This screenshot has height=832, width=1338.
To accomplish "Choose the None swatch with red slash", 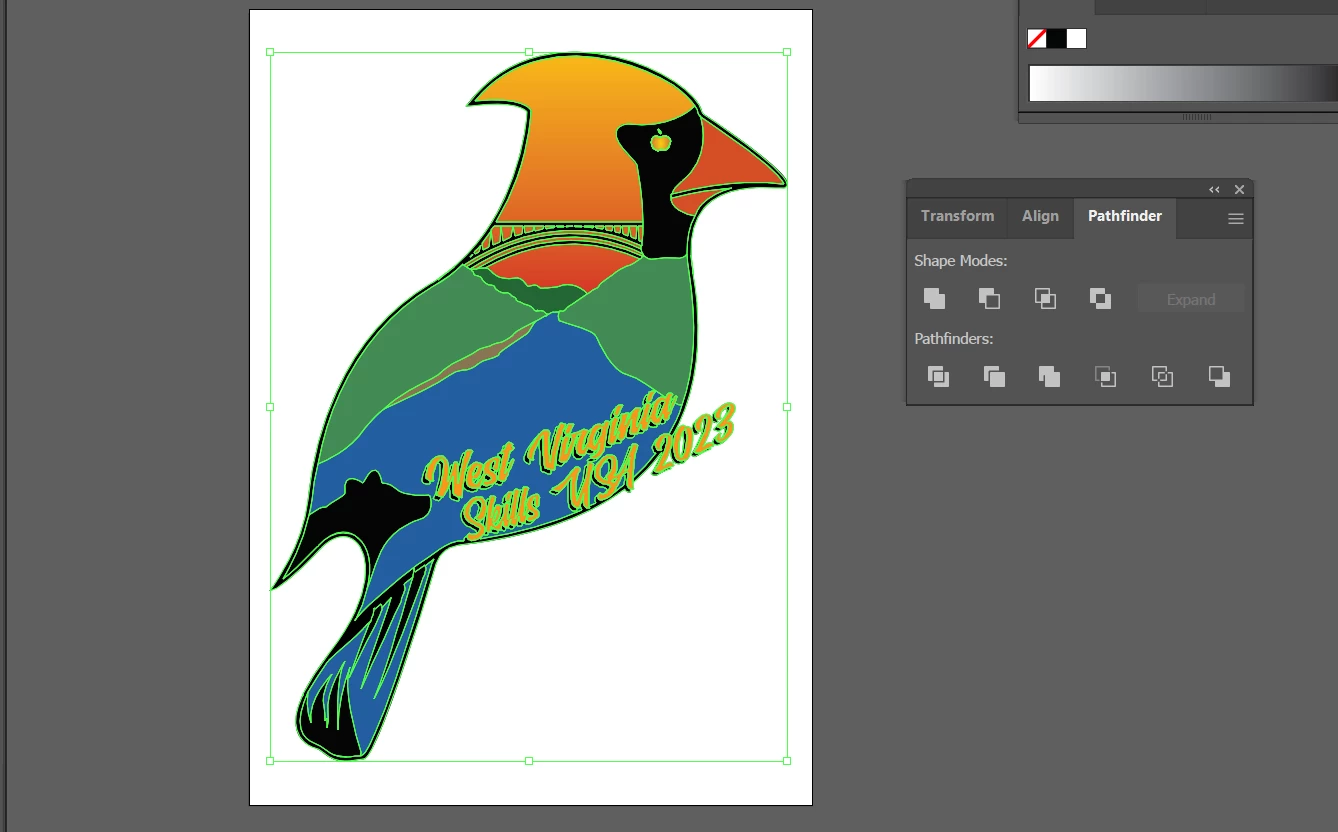I will pos(1037,39).
